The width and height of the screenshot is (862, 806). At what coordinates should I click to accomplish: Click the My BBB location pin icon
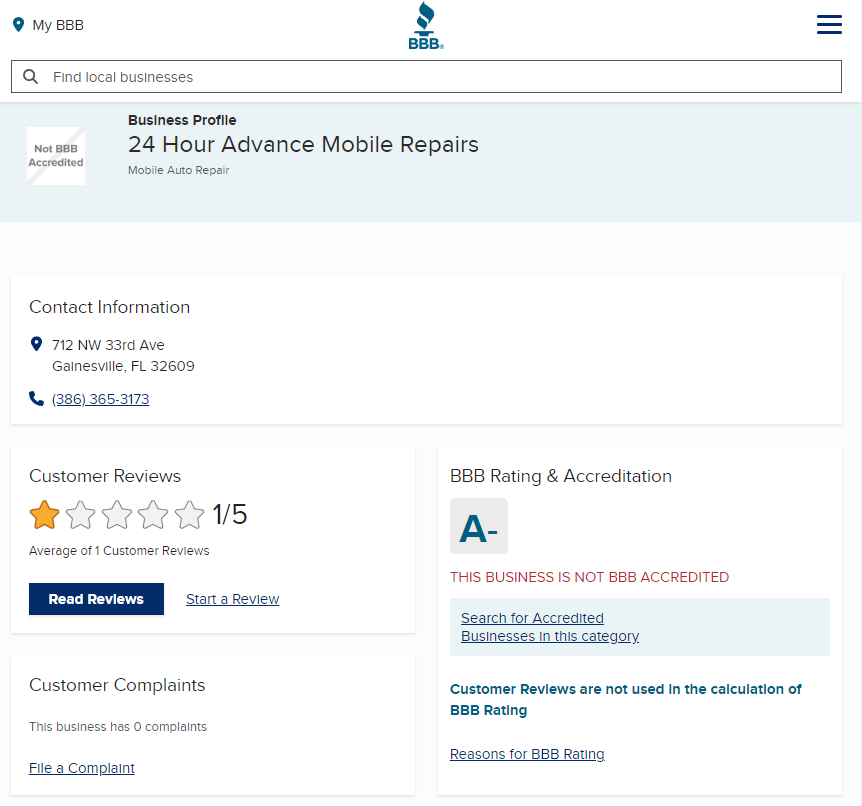[18, 25]
